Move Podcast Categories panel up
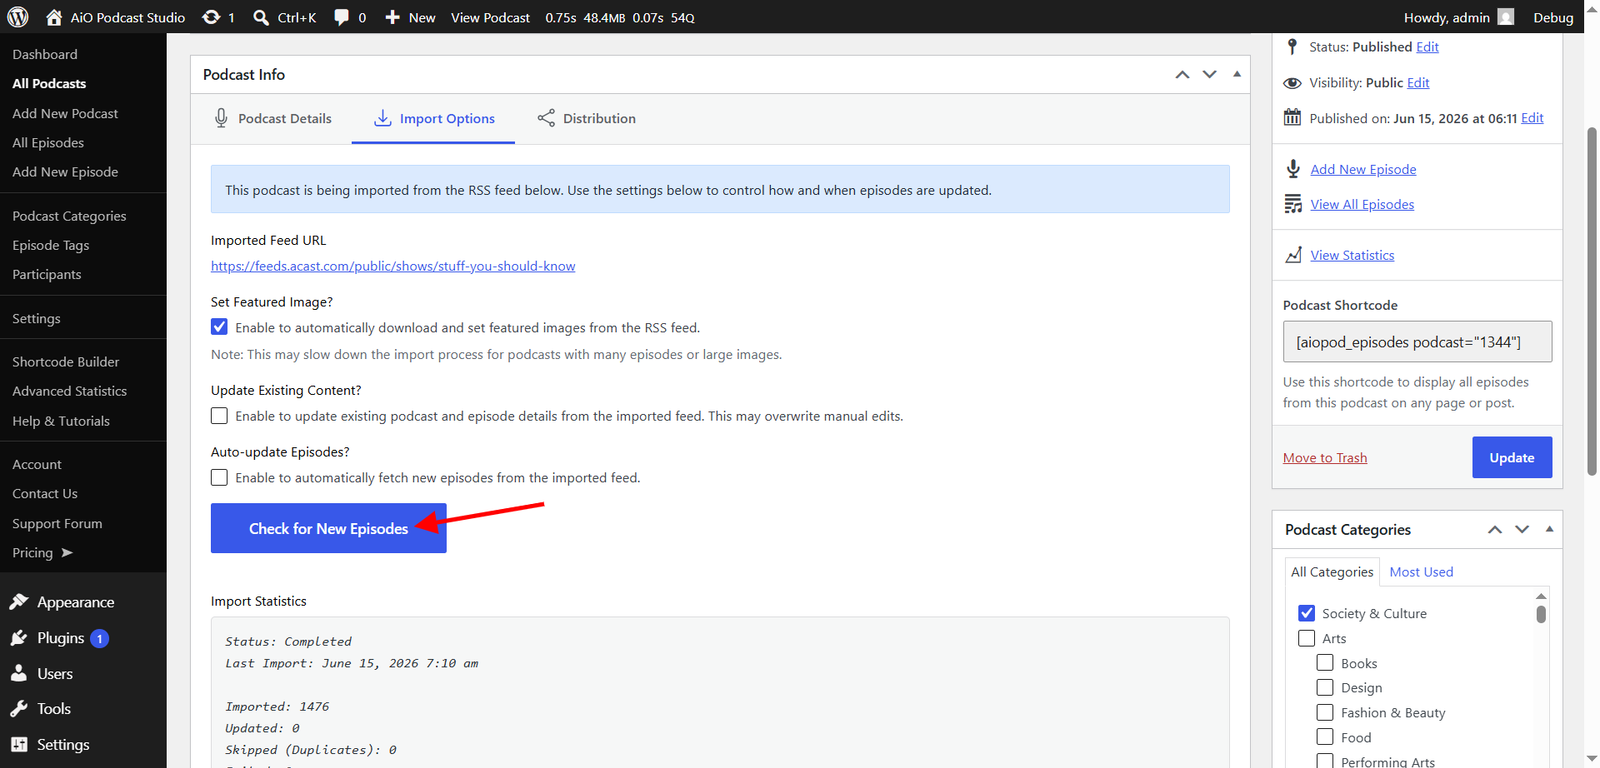 click(1494, 529)
